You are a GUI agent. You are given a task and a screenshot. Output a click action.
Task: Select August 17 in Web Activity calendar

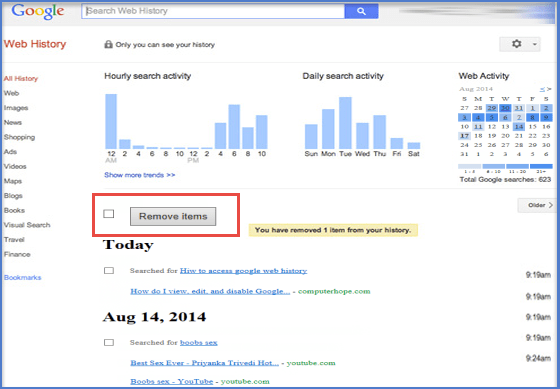(x=464, y=136)
